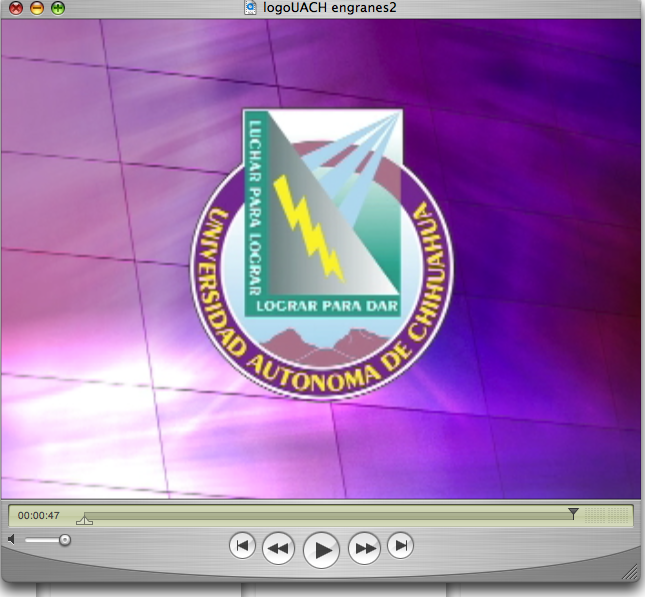This screenshot has width=645, height=597.
Task: Close the logoUACH engranes2 window
Action: [x=16, y=8]
